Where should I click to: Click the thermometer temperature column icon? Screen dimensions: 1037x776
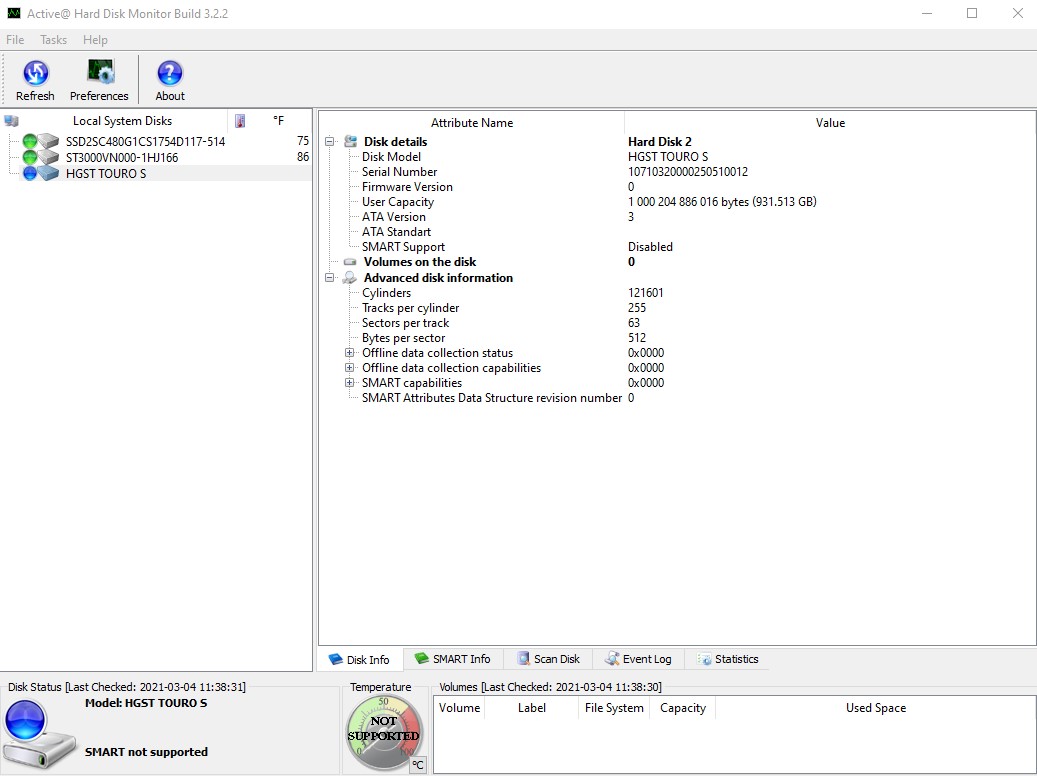coord(238,120)
